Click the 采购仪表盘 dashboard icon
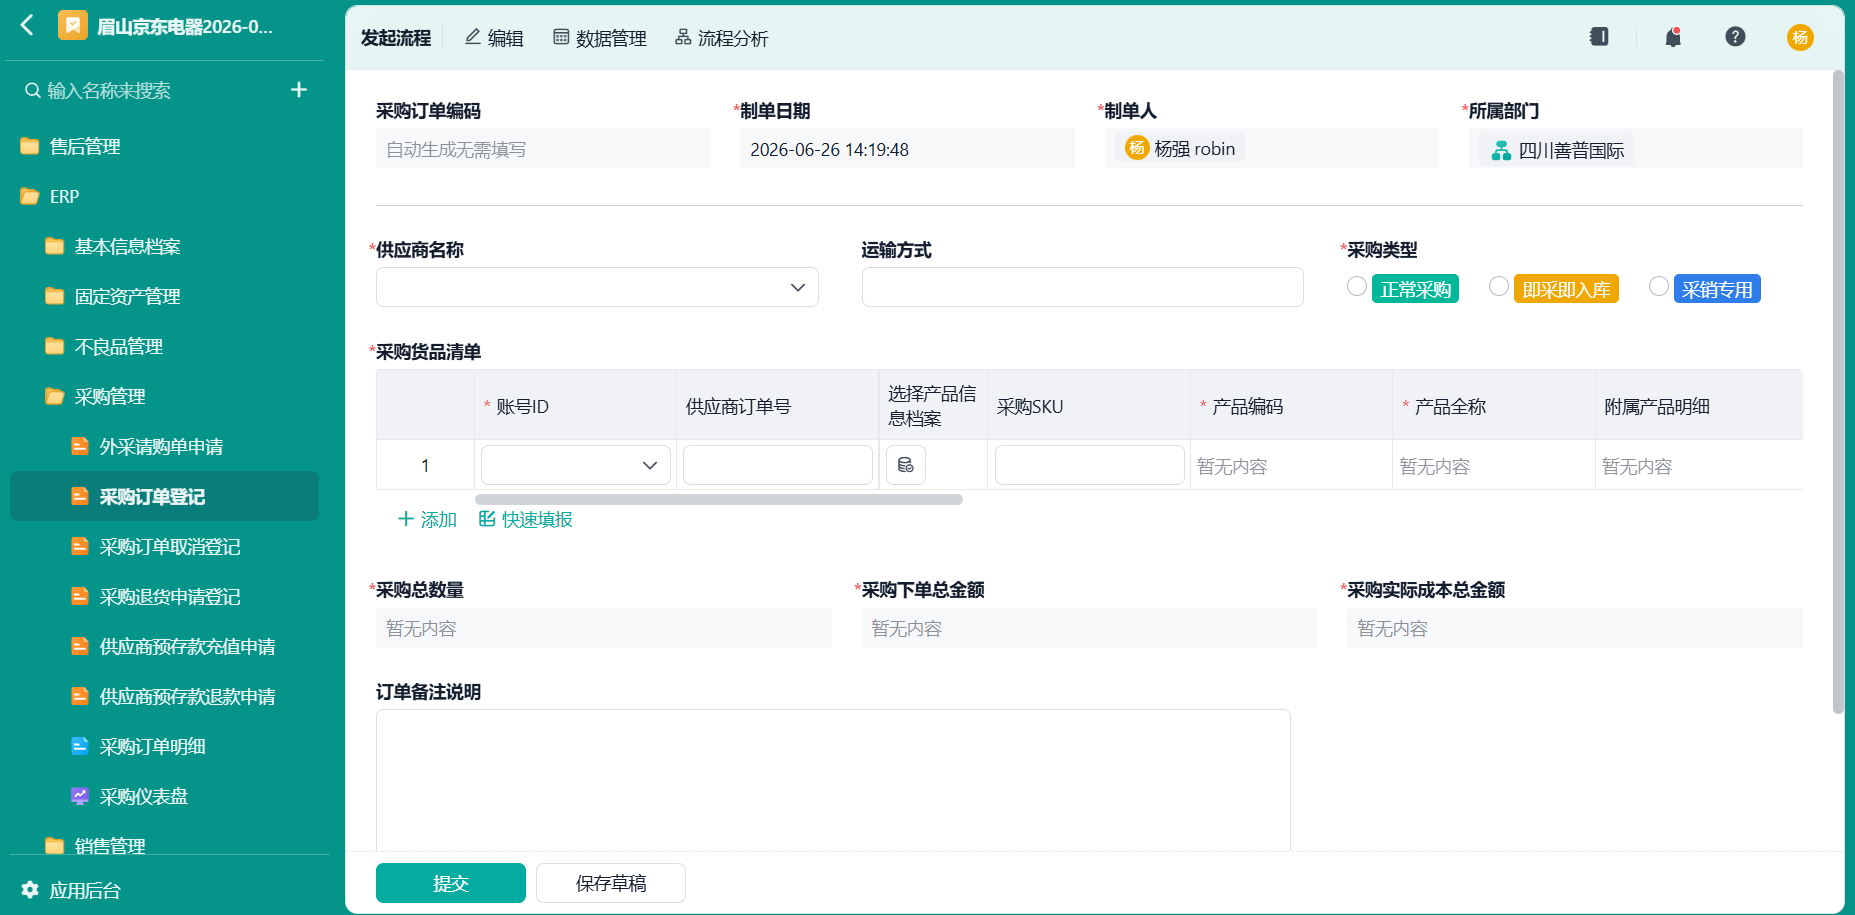The image size is (1855, 915). 80,796
